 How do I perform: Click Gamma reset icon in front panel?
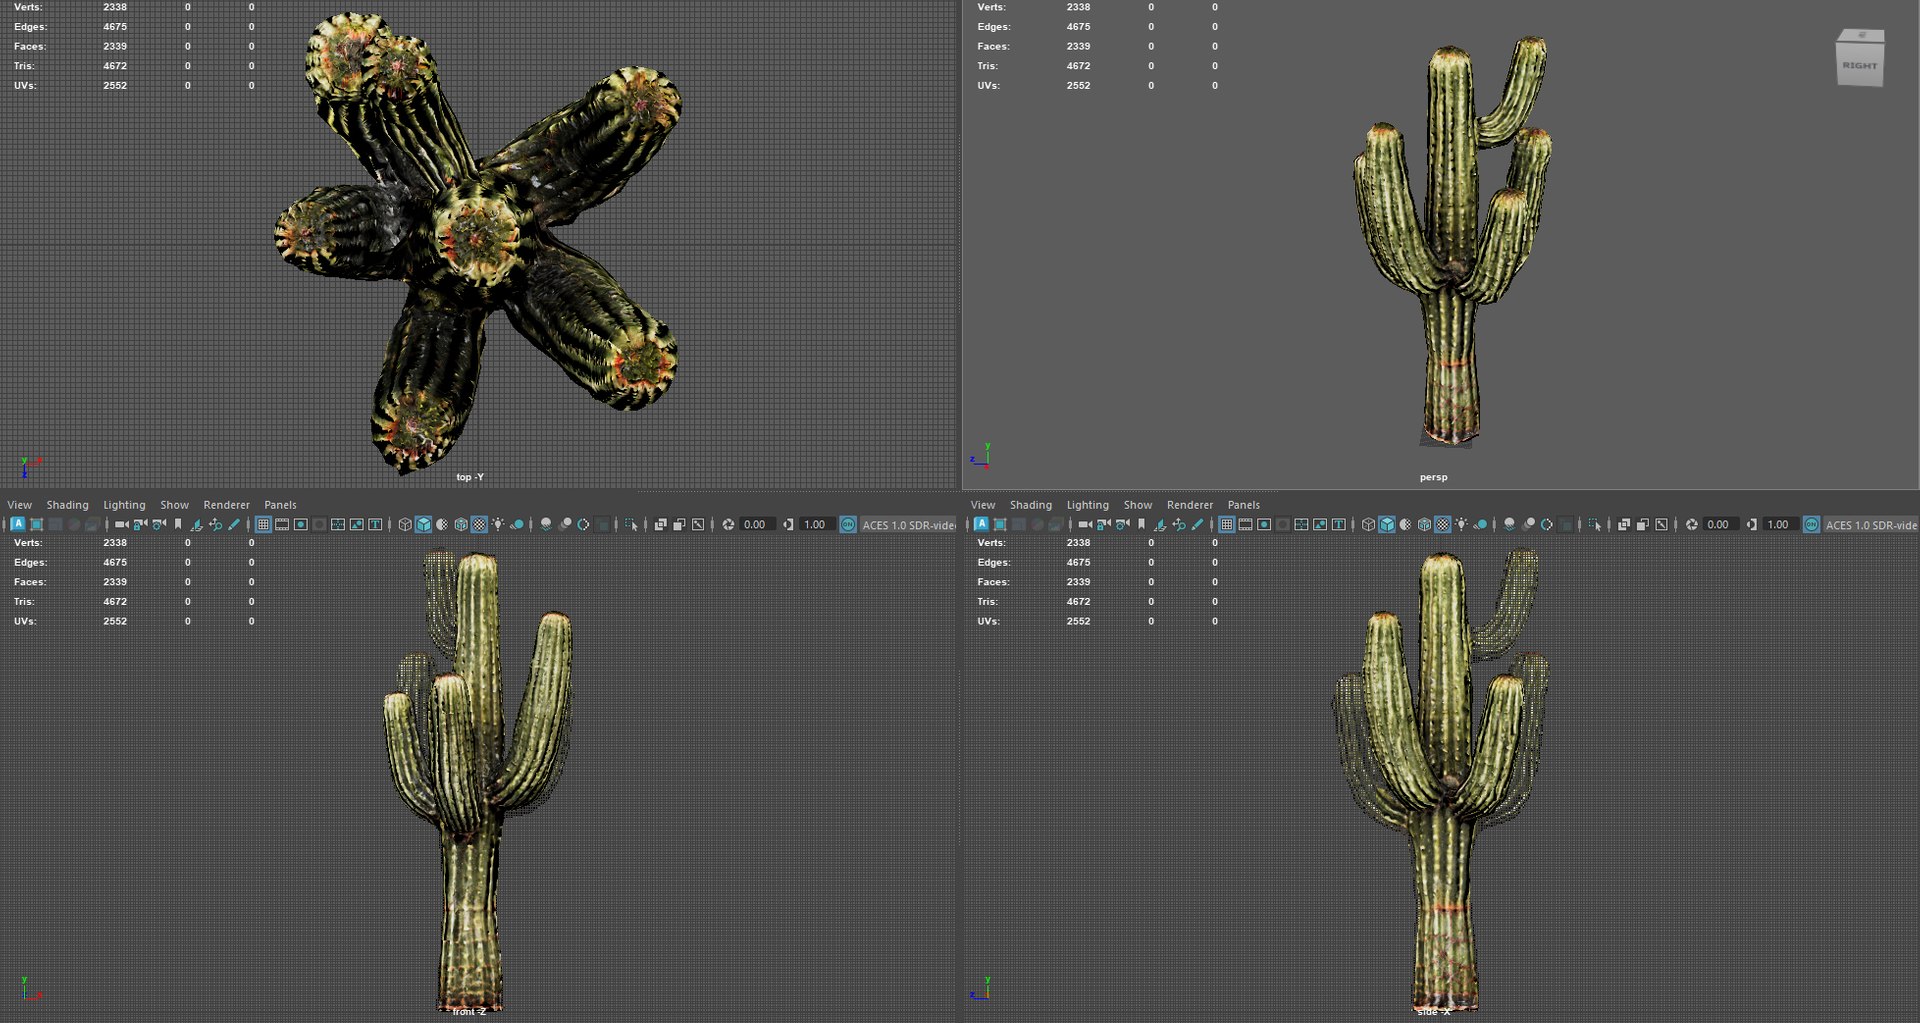coord(789,524)
